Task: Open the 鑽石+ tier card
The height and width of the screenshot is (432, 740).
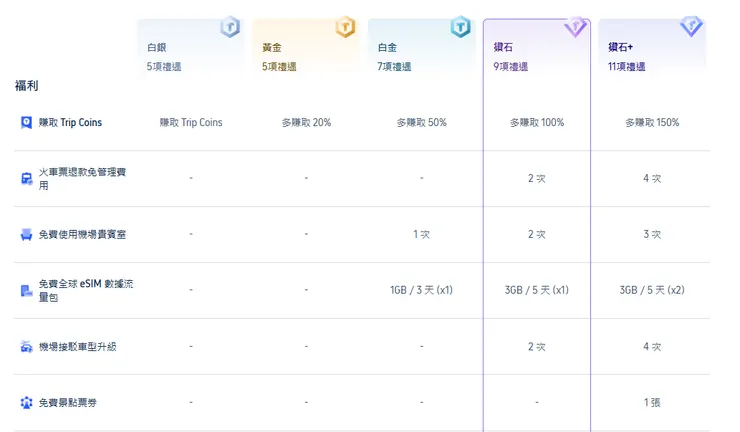Action: click(651, 55)
